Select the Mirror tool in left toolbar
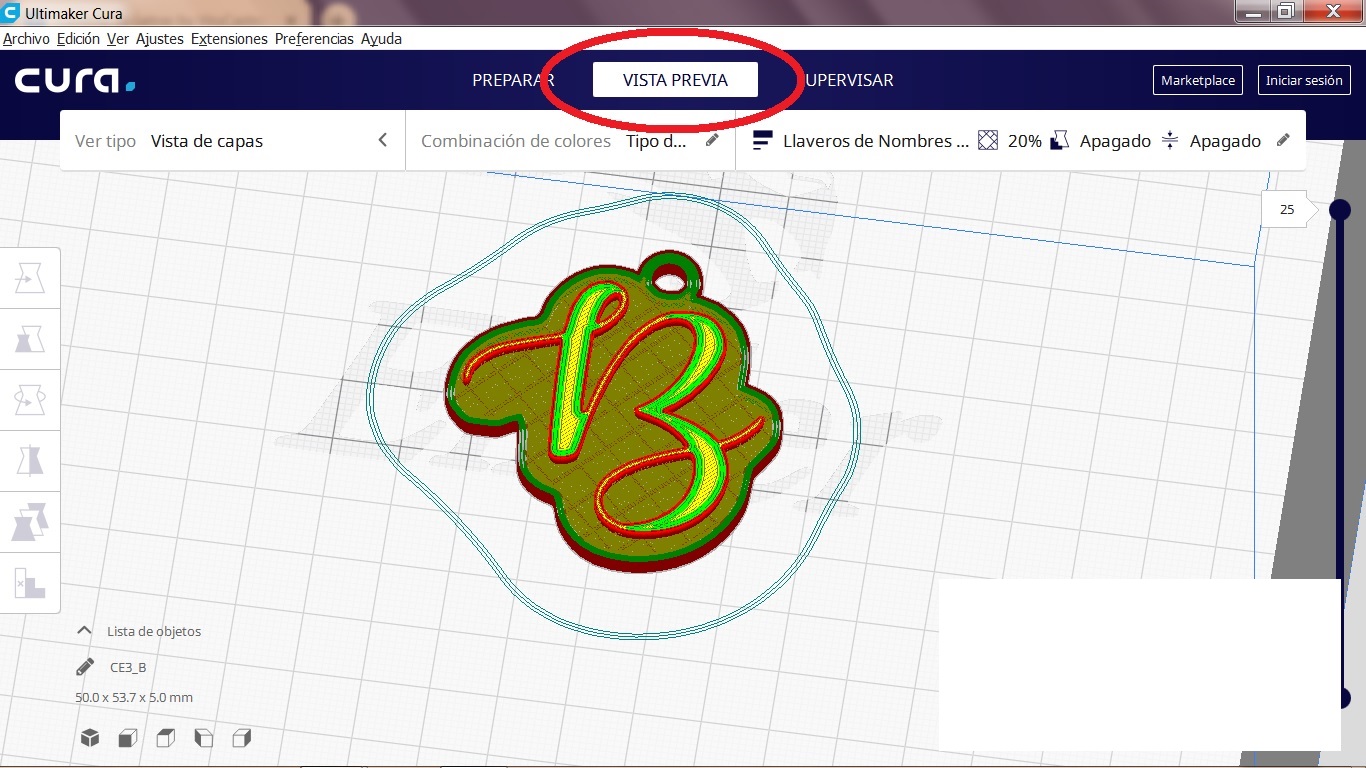 point(30,461)
